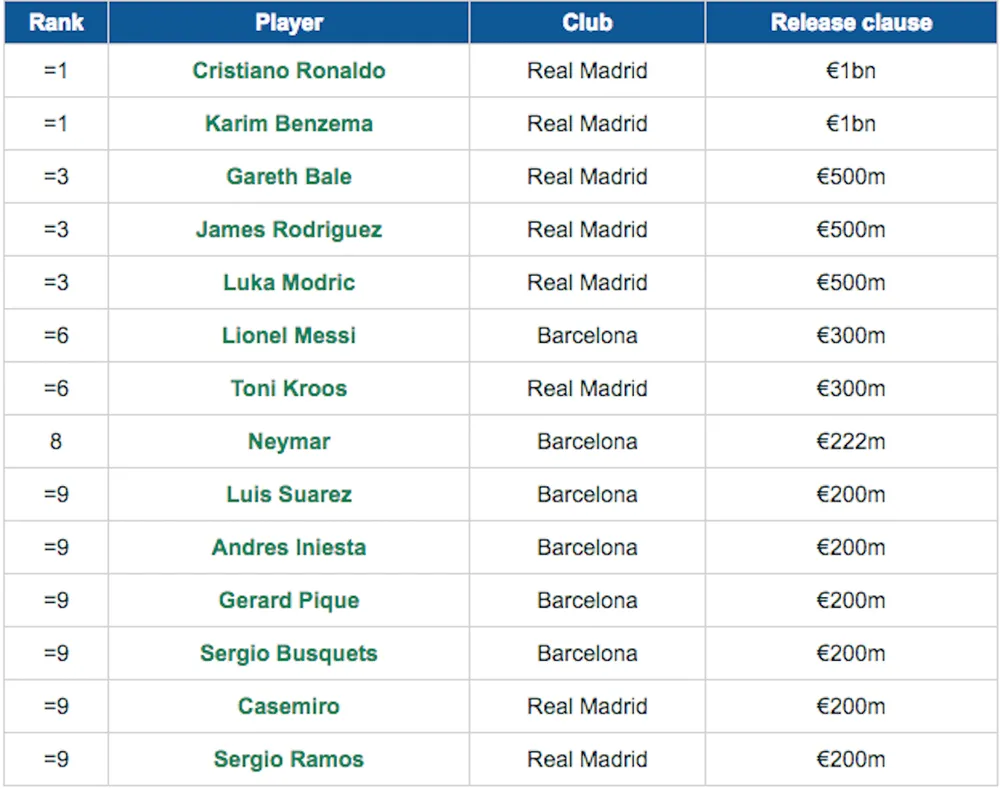Viewport: 1000px width, 791px height.
Task: Click the Andres Iniesta link
Action: [289, 547]
